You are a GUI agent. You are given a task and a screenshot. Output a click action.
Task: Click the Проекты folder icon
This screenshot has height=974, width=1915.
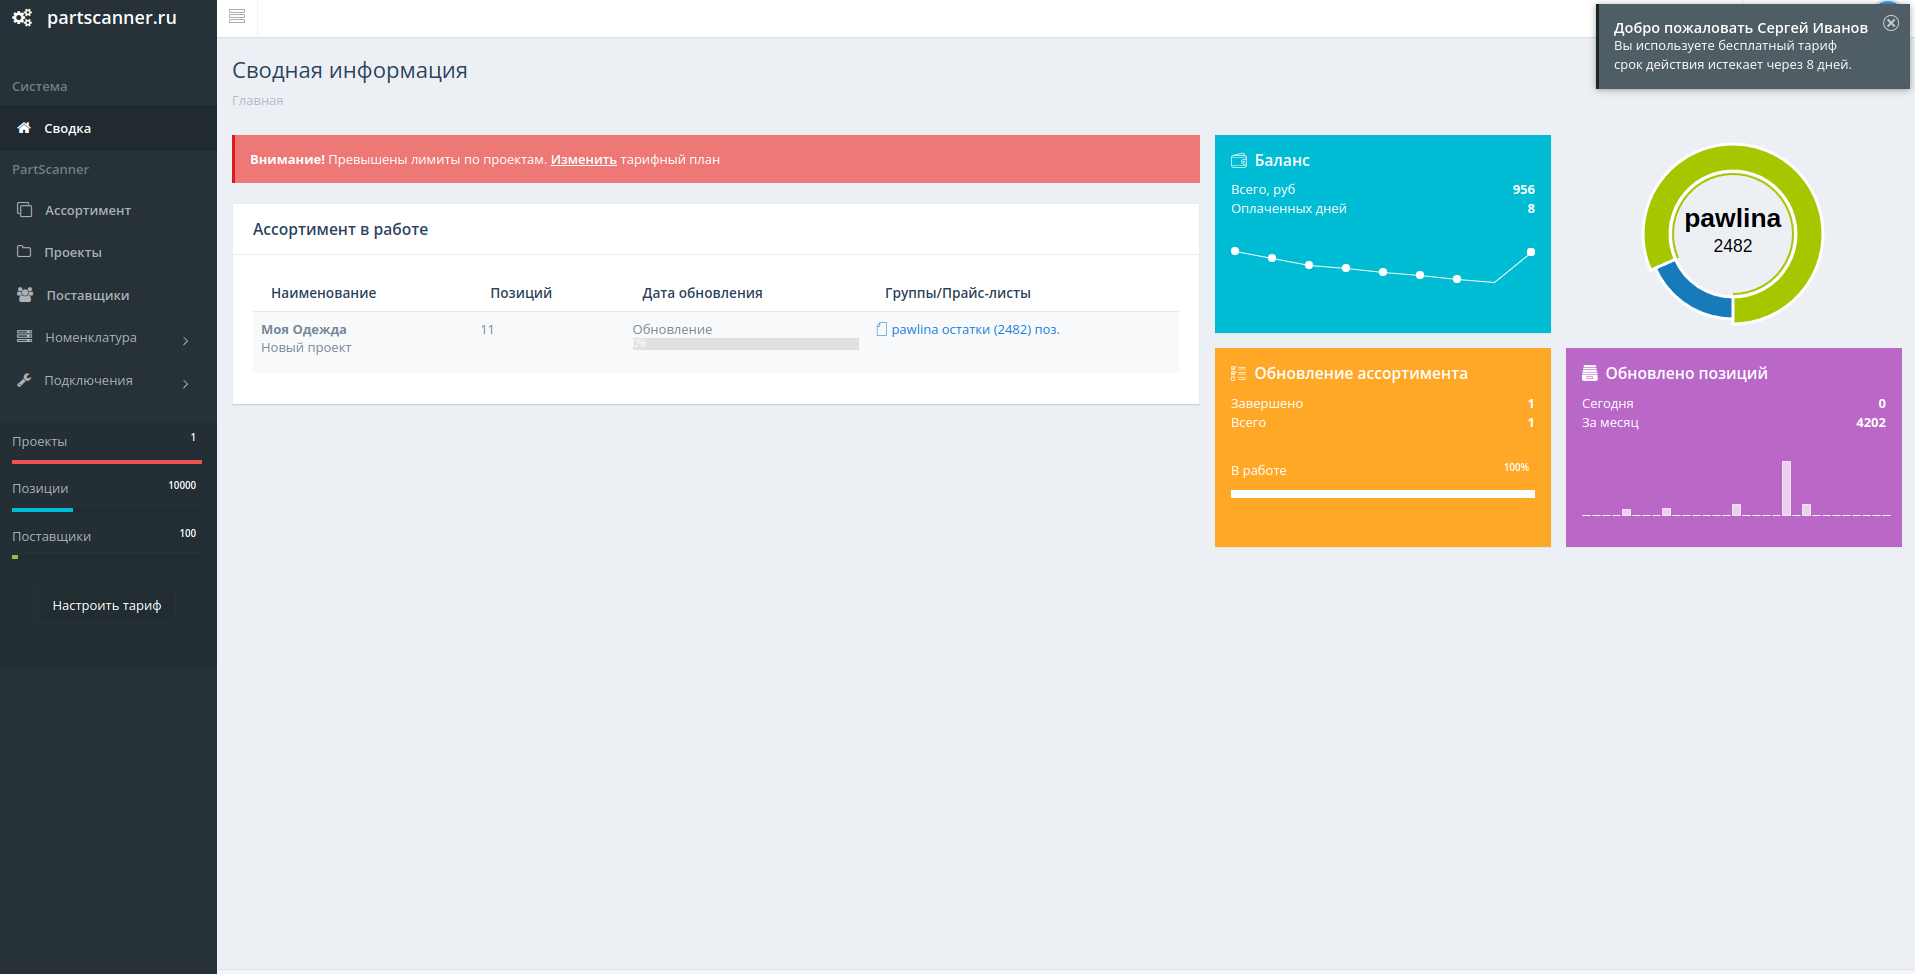coord(24,252)
